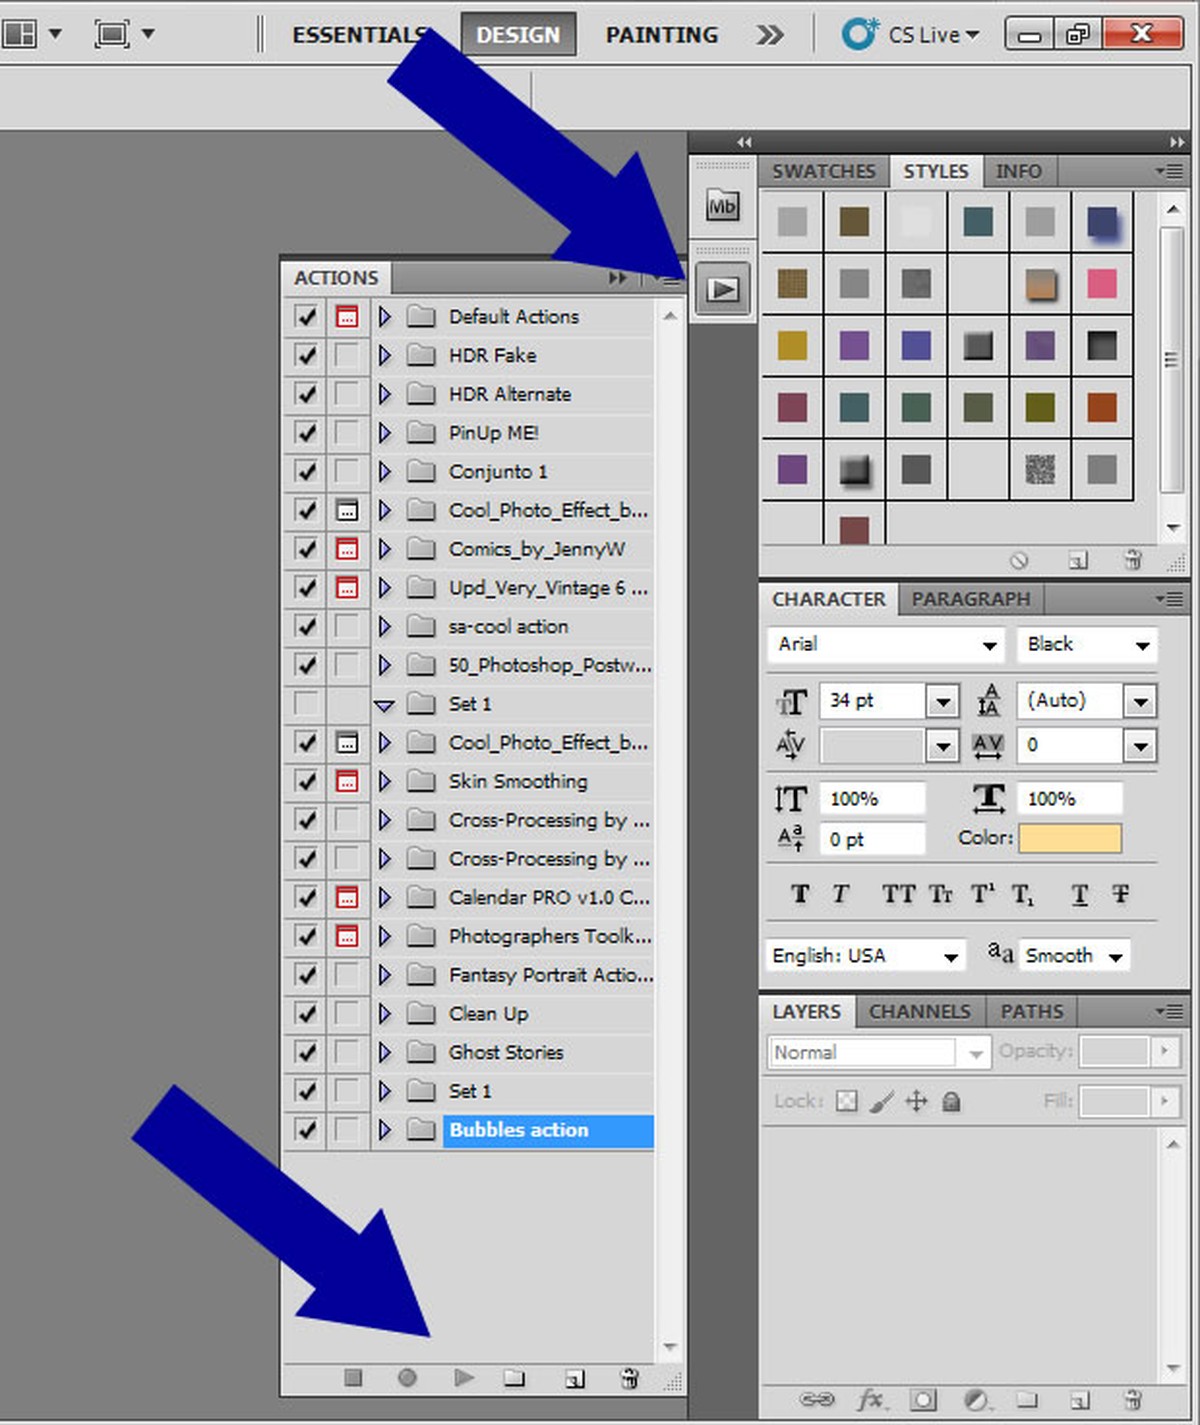Activate the PAINTING workspace

point(661,34)
